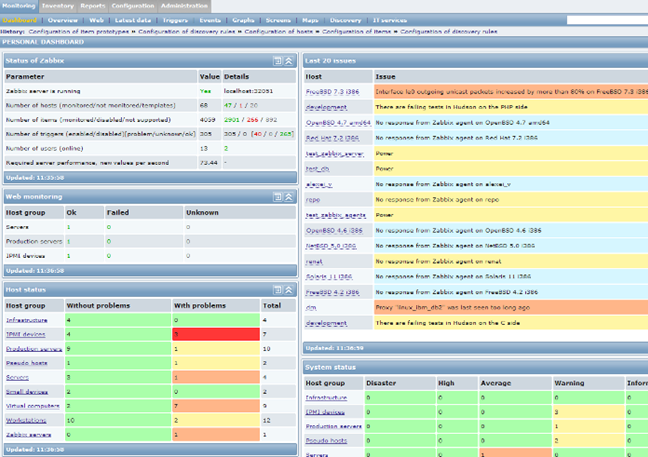Open host Red Hat 7.2 i386 link
Screen dimensions: 648x457
(332, 138)
